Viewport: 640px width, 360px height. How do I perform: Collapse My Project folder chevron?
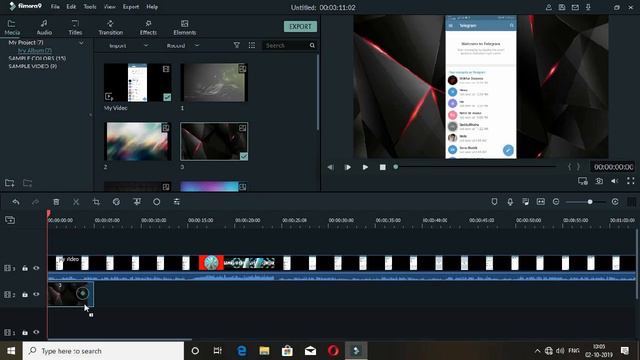(81, 42)
